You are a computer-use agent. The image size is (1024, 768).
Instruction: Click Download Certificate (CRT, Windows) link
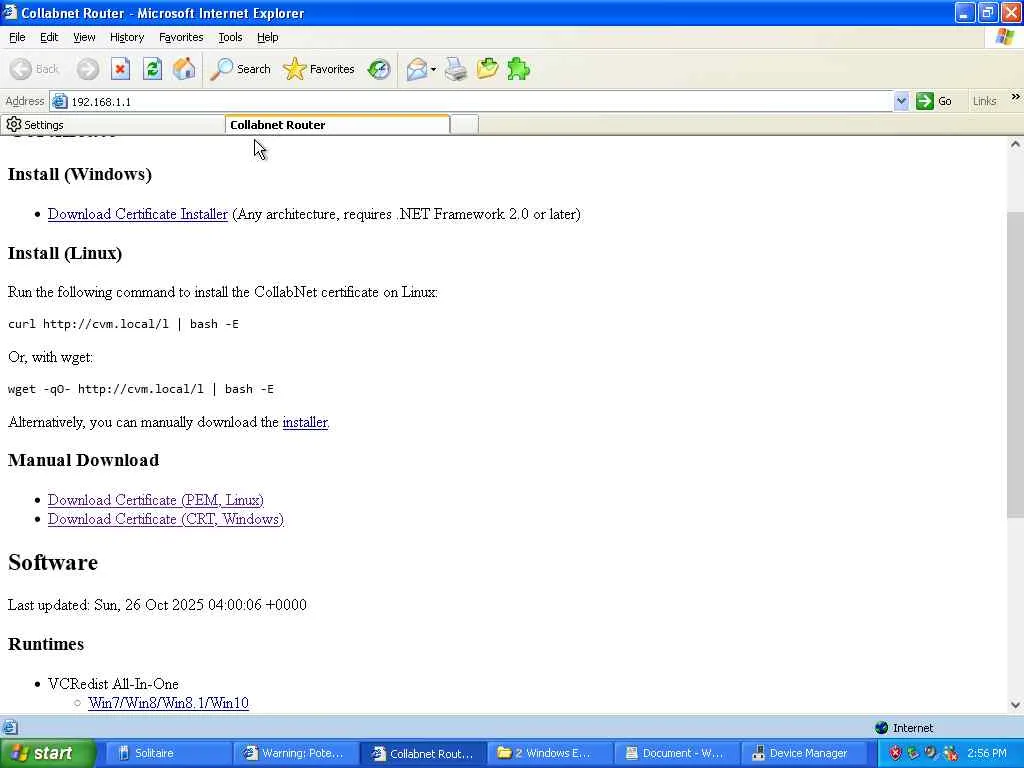(x=166, y=519)
